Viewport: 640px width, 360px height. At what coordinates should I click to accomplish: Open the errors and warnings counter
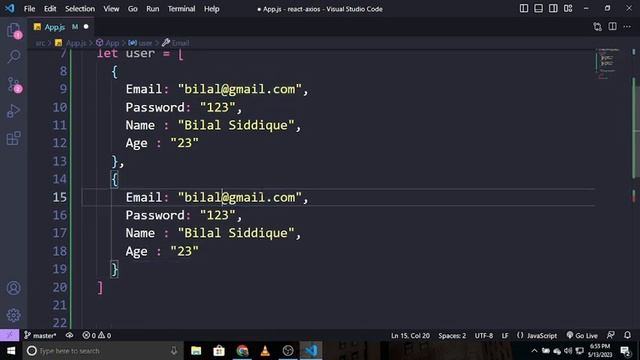[97, 336]
